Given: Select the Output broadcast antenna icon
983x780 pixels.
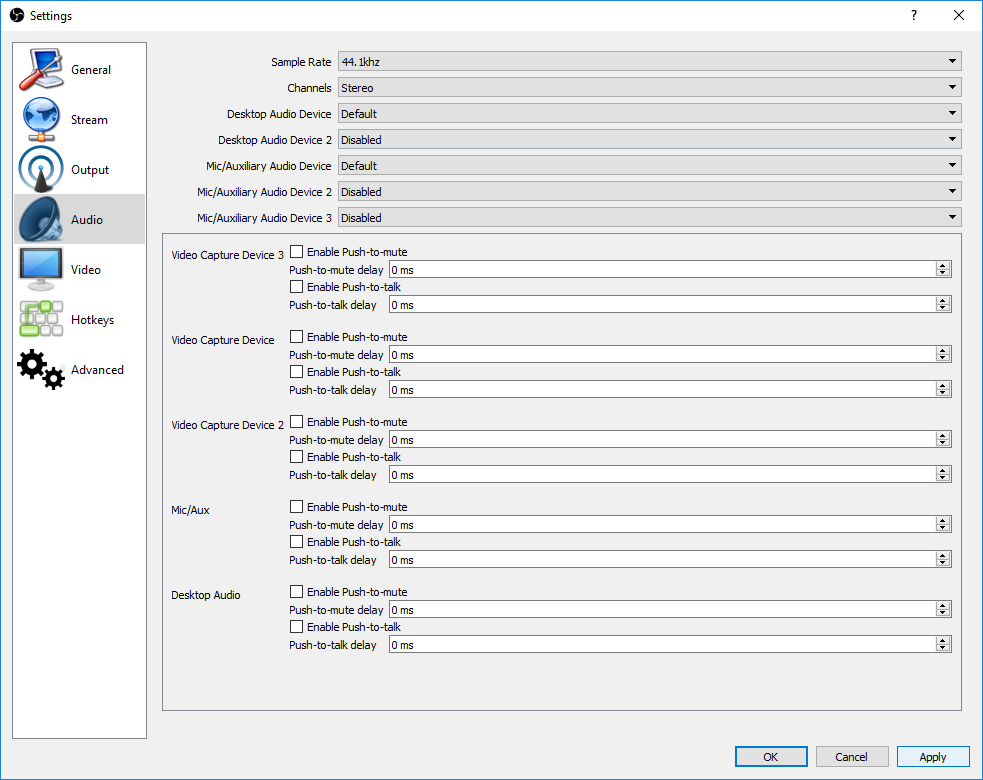Looking at the screenshot, I should pos(41,170).
